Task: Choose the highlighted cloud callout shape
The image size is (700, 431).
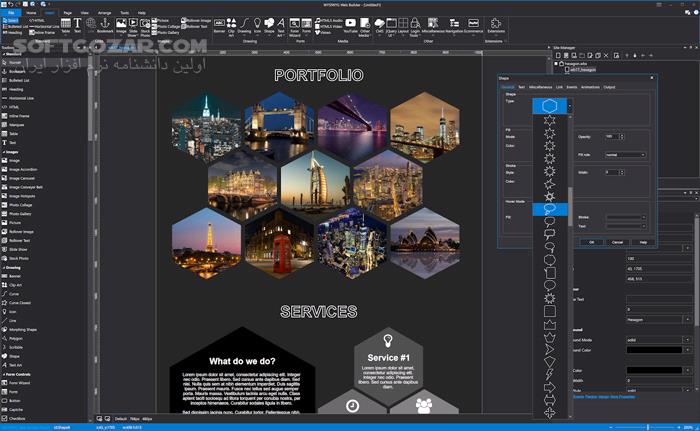Action: click(550, 209)
